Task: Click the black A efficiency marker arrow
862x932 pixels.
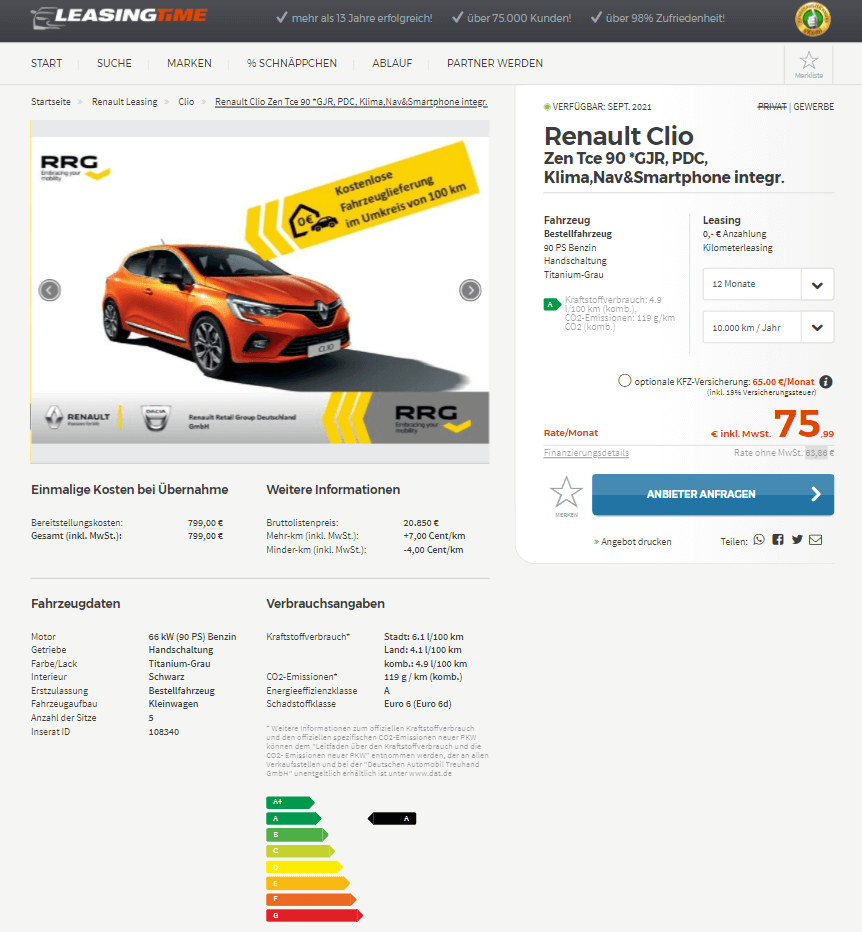Action: (x=392, y=818)
